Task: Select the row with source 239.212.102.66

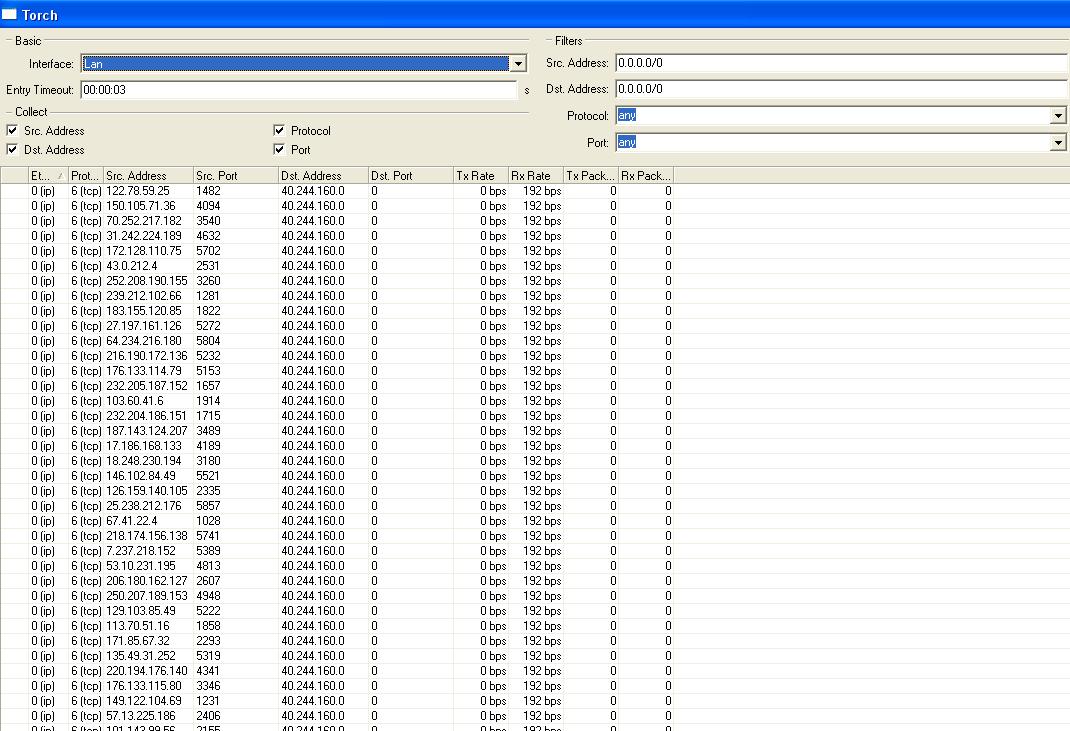Action: point(337,296)
